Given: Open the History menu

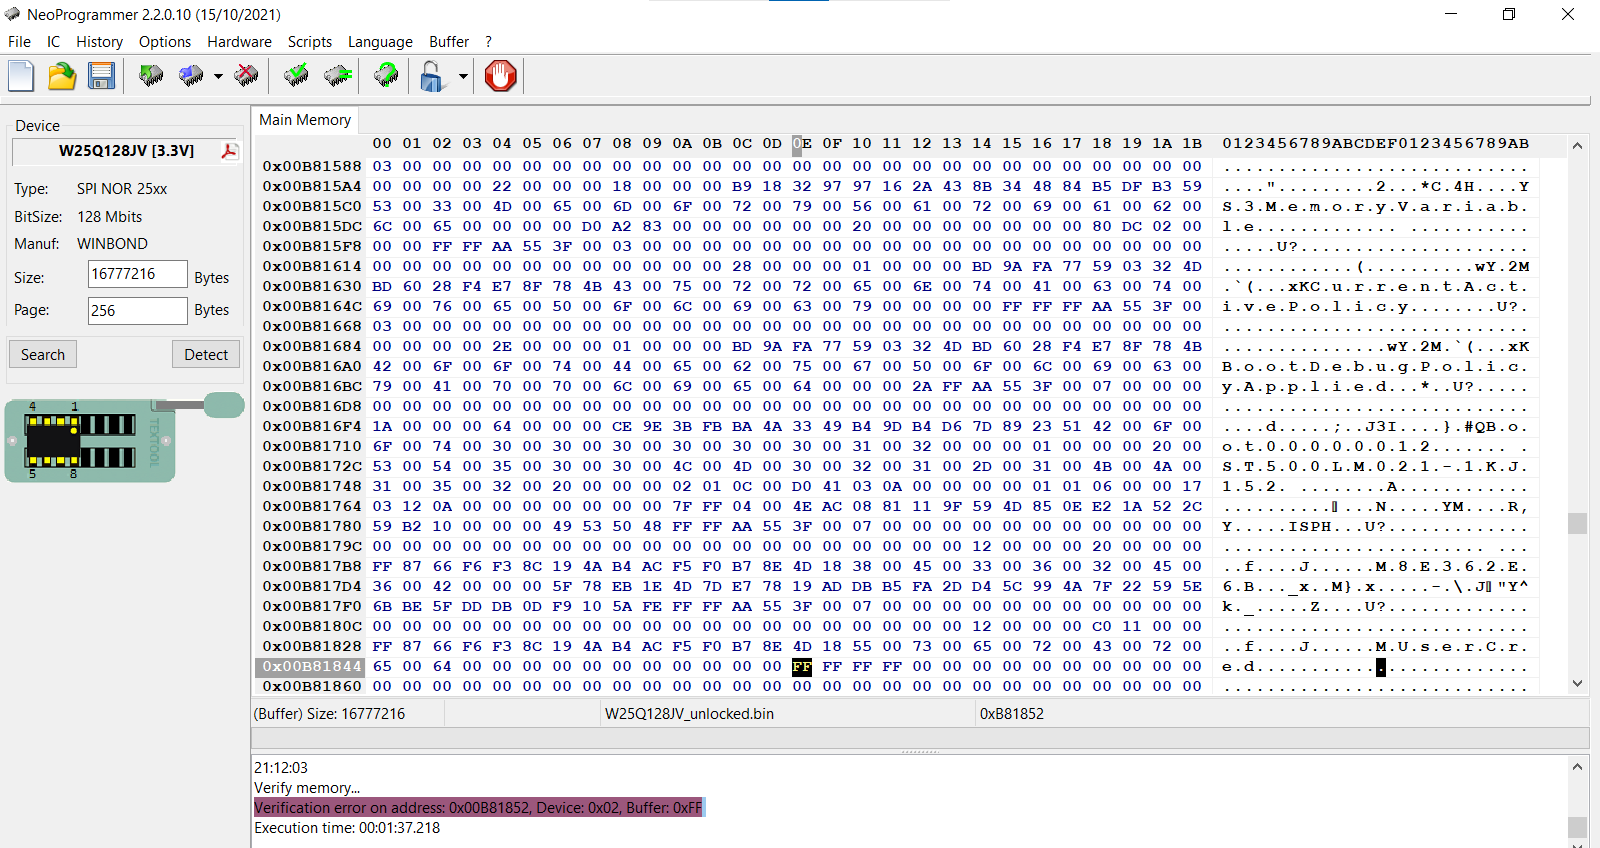Looking at the screenshot, I should [x=99, y=42].
